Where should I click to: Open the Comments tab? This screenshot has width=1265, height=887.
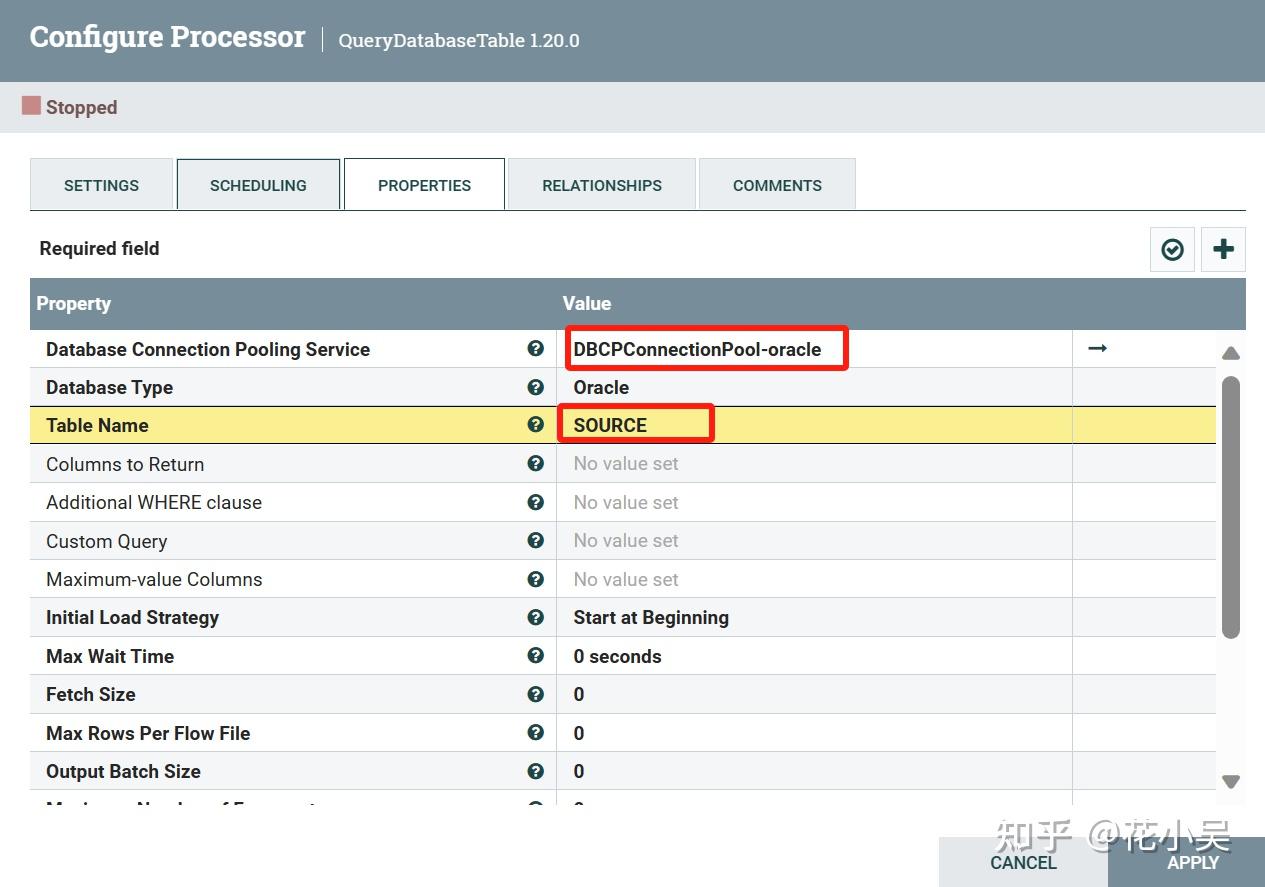coord(777,185)
